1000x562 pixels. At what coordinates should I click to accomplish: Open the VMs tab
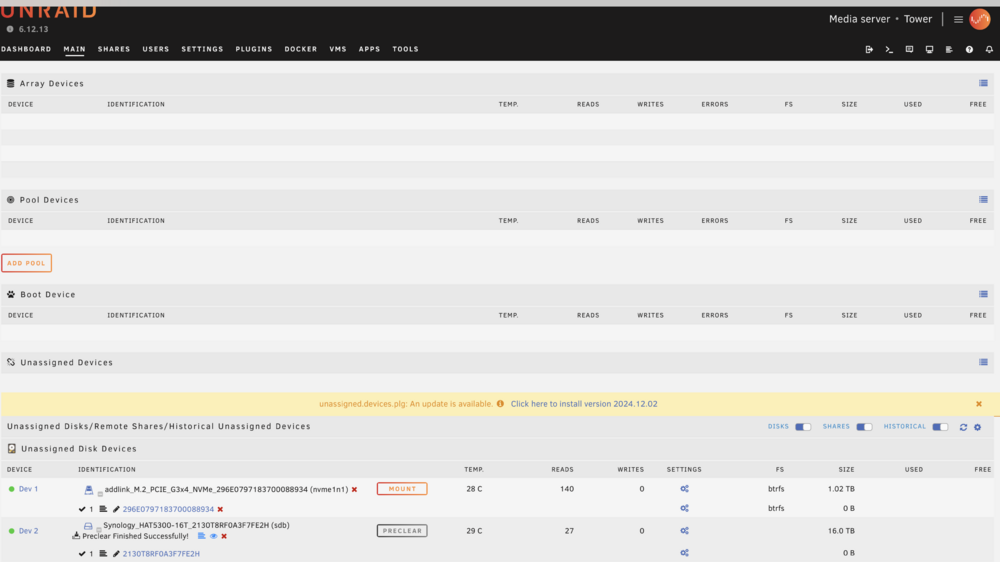(338, 49)
